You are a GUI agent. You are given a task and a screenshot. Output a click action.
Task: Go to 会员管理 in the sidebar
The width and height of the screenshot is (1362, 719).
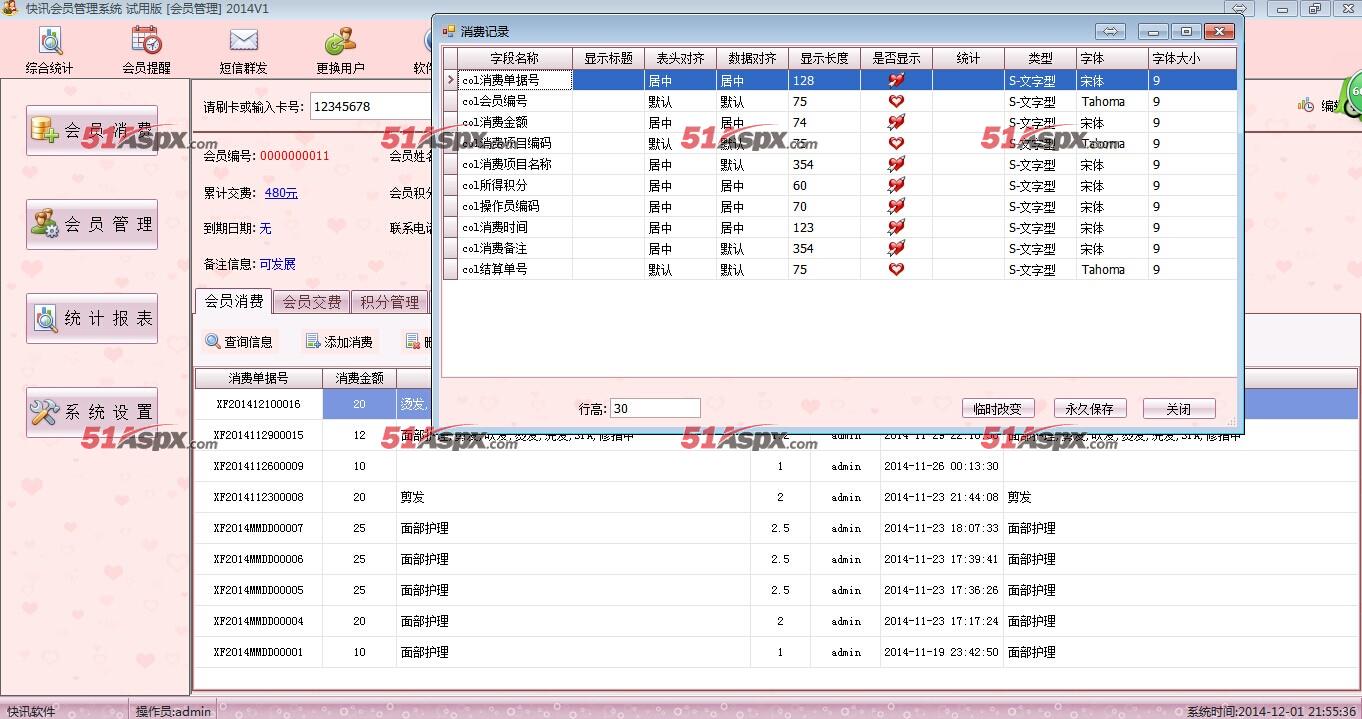point(92,224)
